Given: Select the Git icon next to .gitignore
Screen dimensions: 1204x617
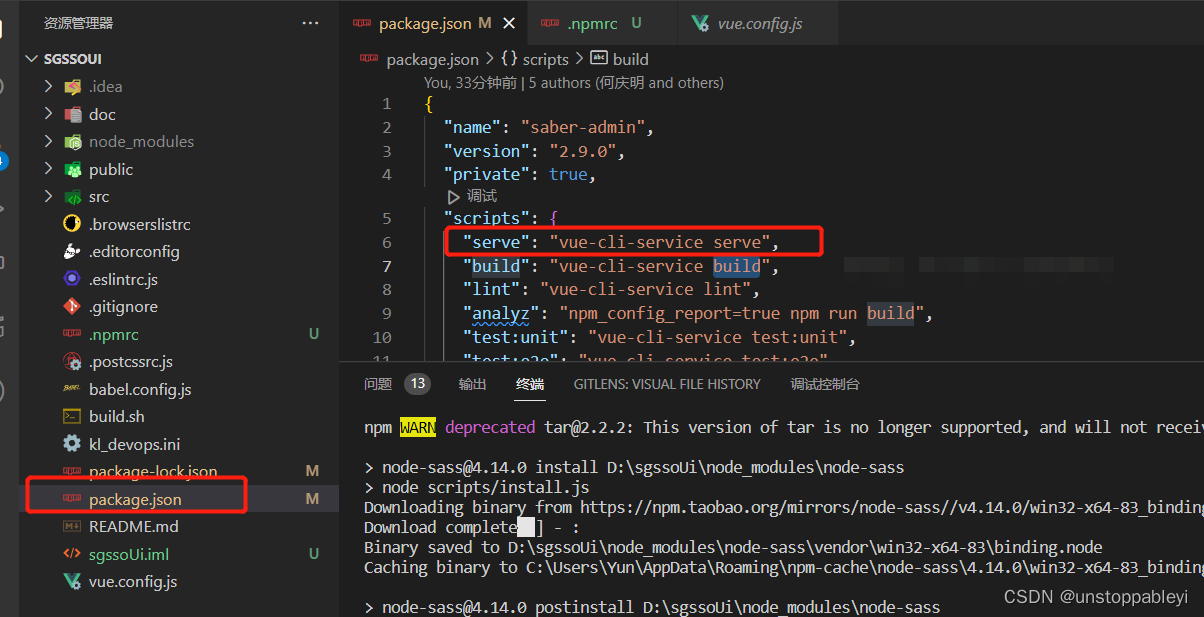Looking at the screenshot, I should [x=73, y=306].
